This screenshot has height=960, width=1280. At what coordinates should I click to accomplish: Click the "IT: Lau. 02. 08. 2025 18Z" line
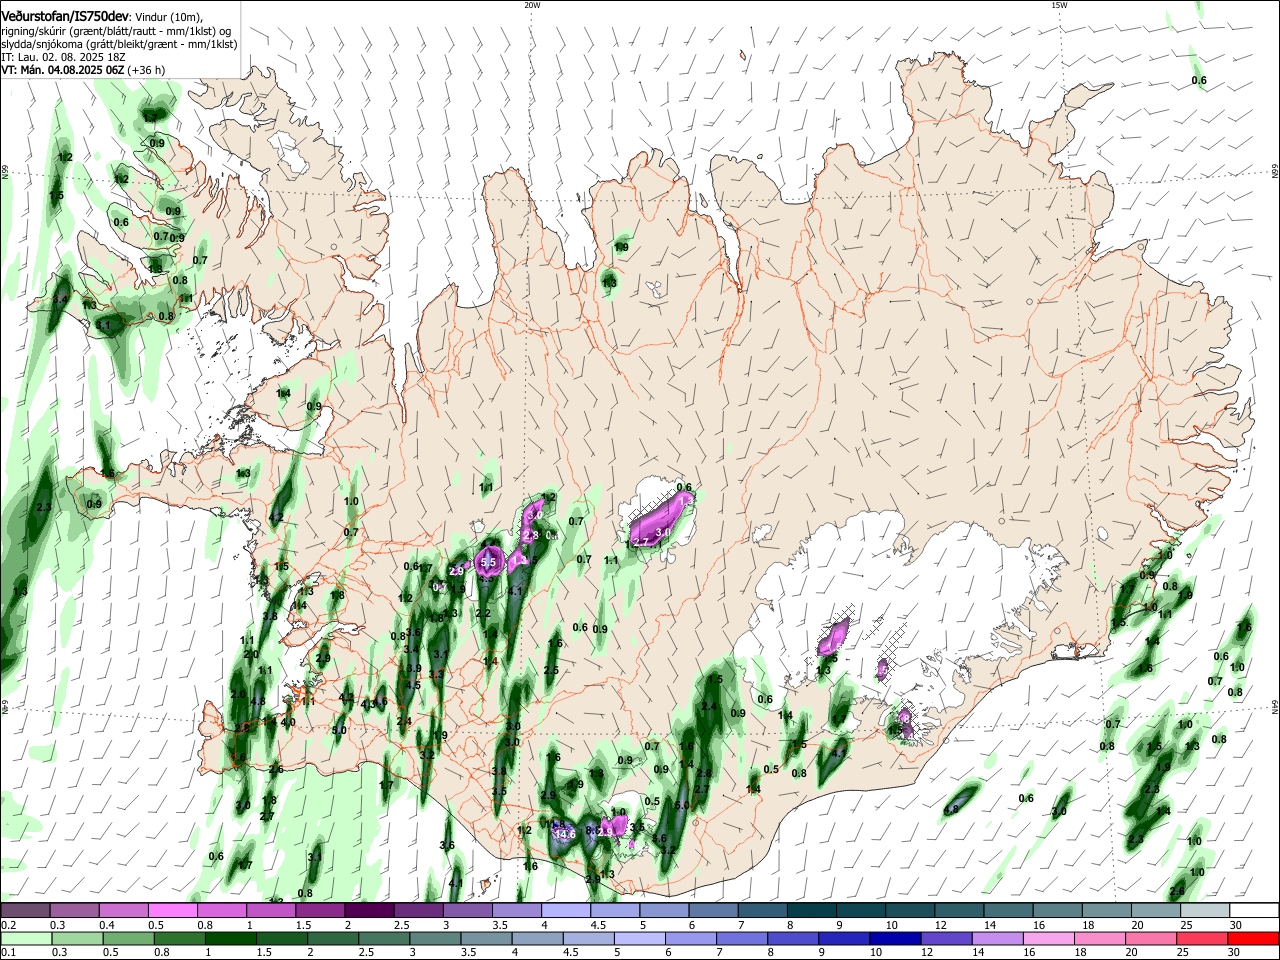tap(62, 57)
